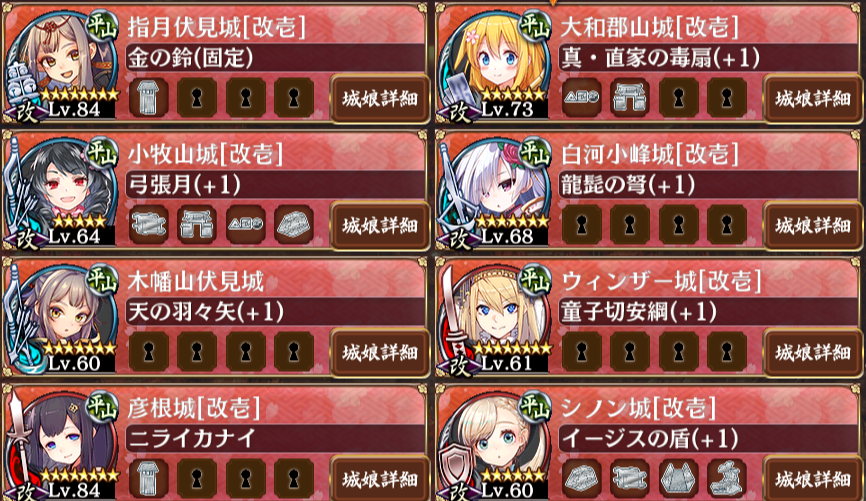Select third facility icon of シノン城

pos(678,478)
